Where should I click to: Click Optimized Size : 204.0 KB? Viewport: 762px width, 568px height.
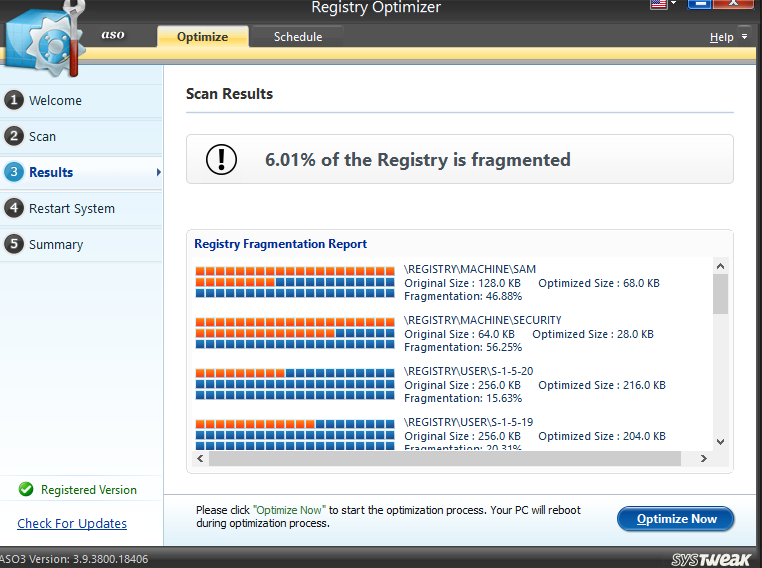(x=602, y=436)
